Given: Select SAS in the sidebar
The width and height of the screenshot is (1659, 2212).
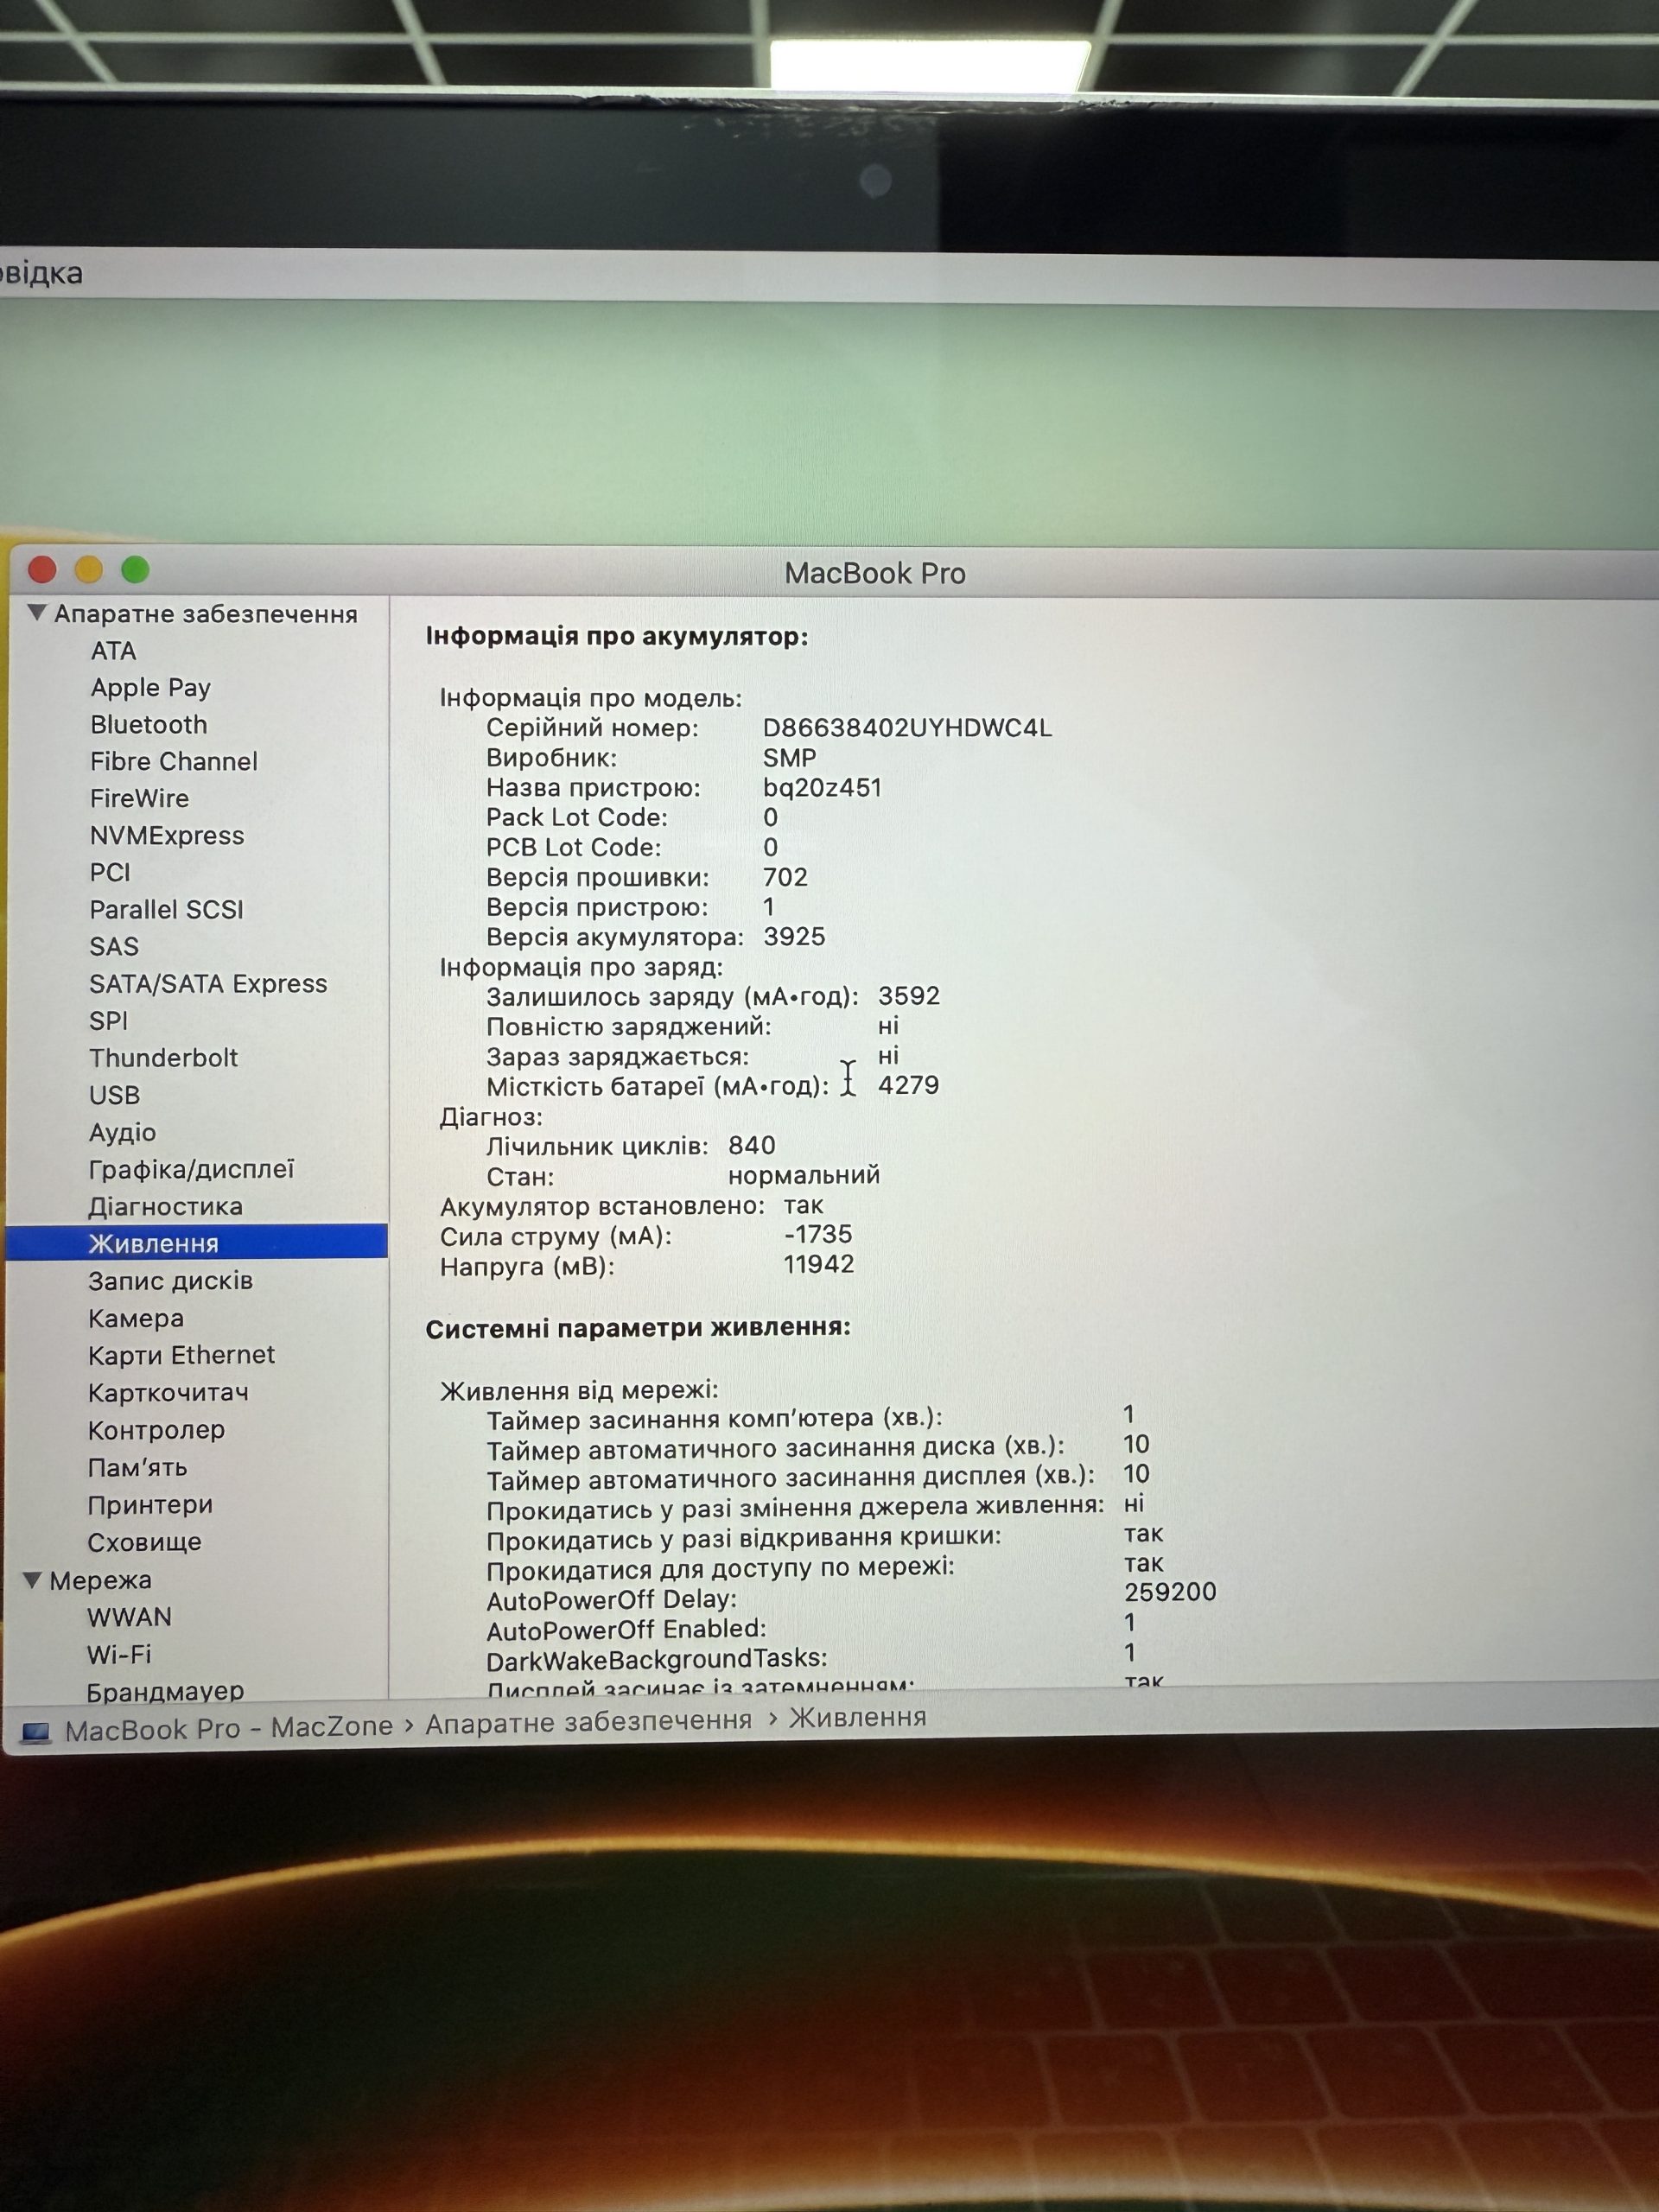Looking at the screenshot, I should (x=114, y=947).
